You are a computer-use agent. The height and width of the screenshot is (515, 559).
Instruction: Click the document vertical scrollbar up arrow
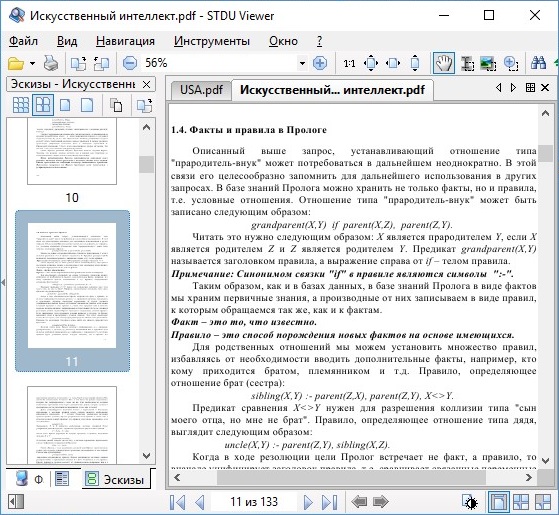pos(545,114)
